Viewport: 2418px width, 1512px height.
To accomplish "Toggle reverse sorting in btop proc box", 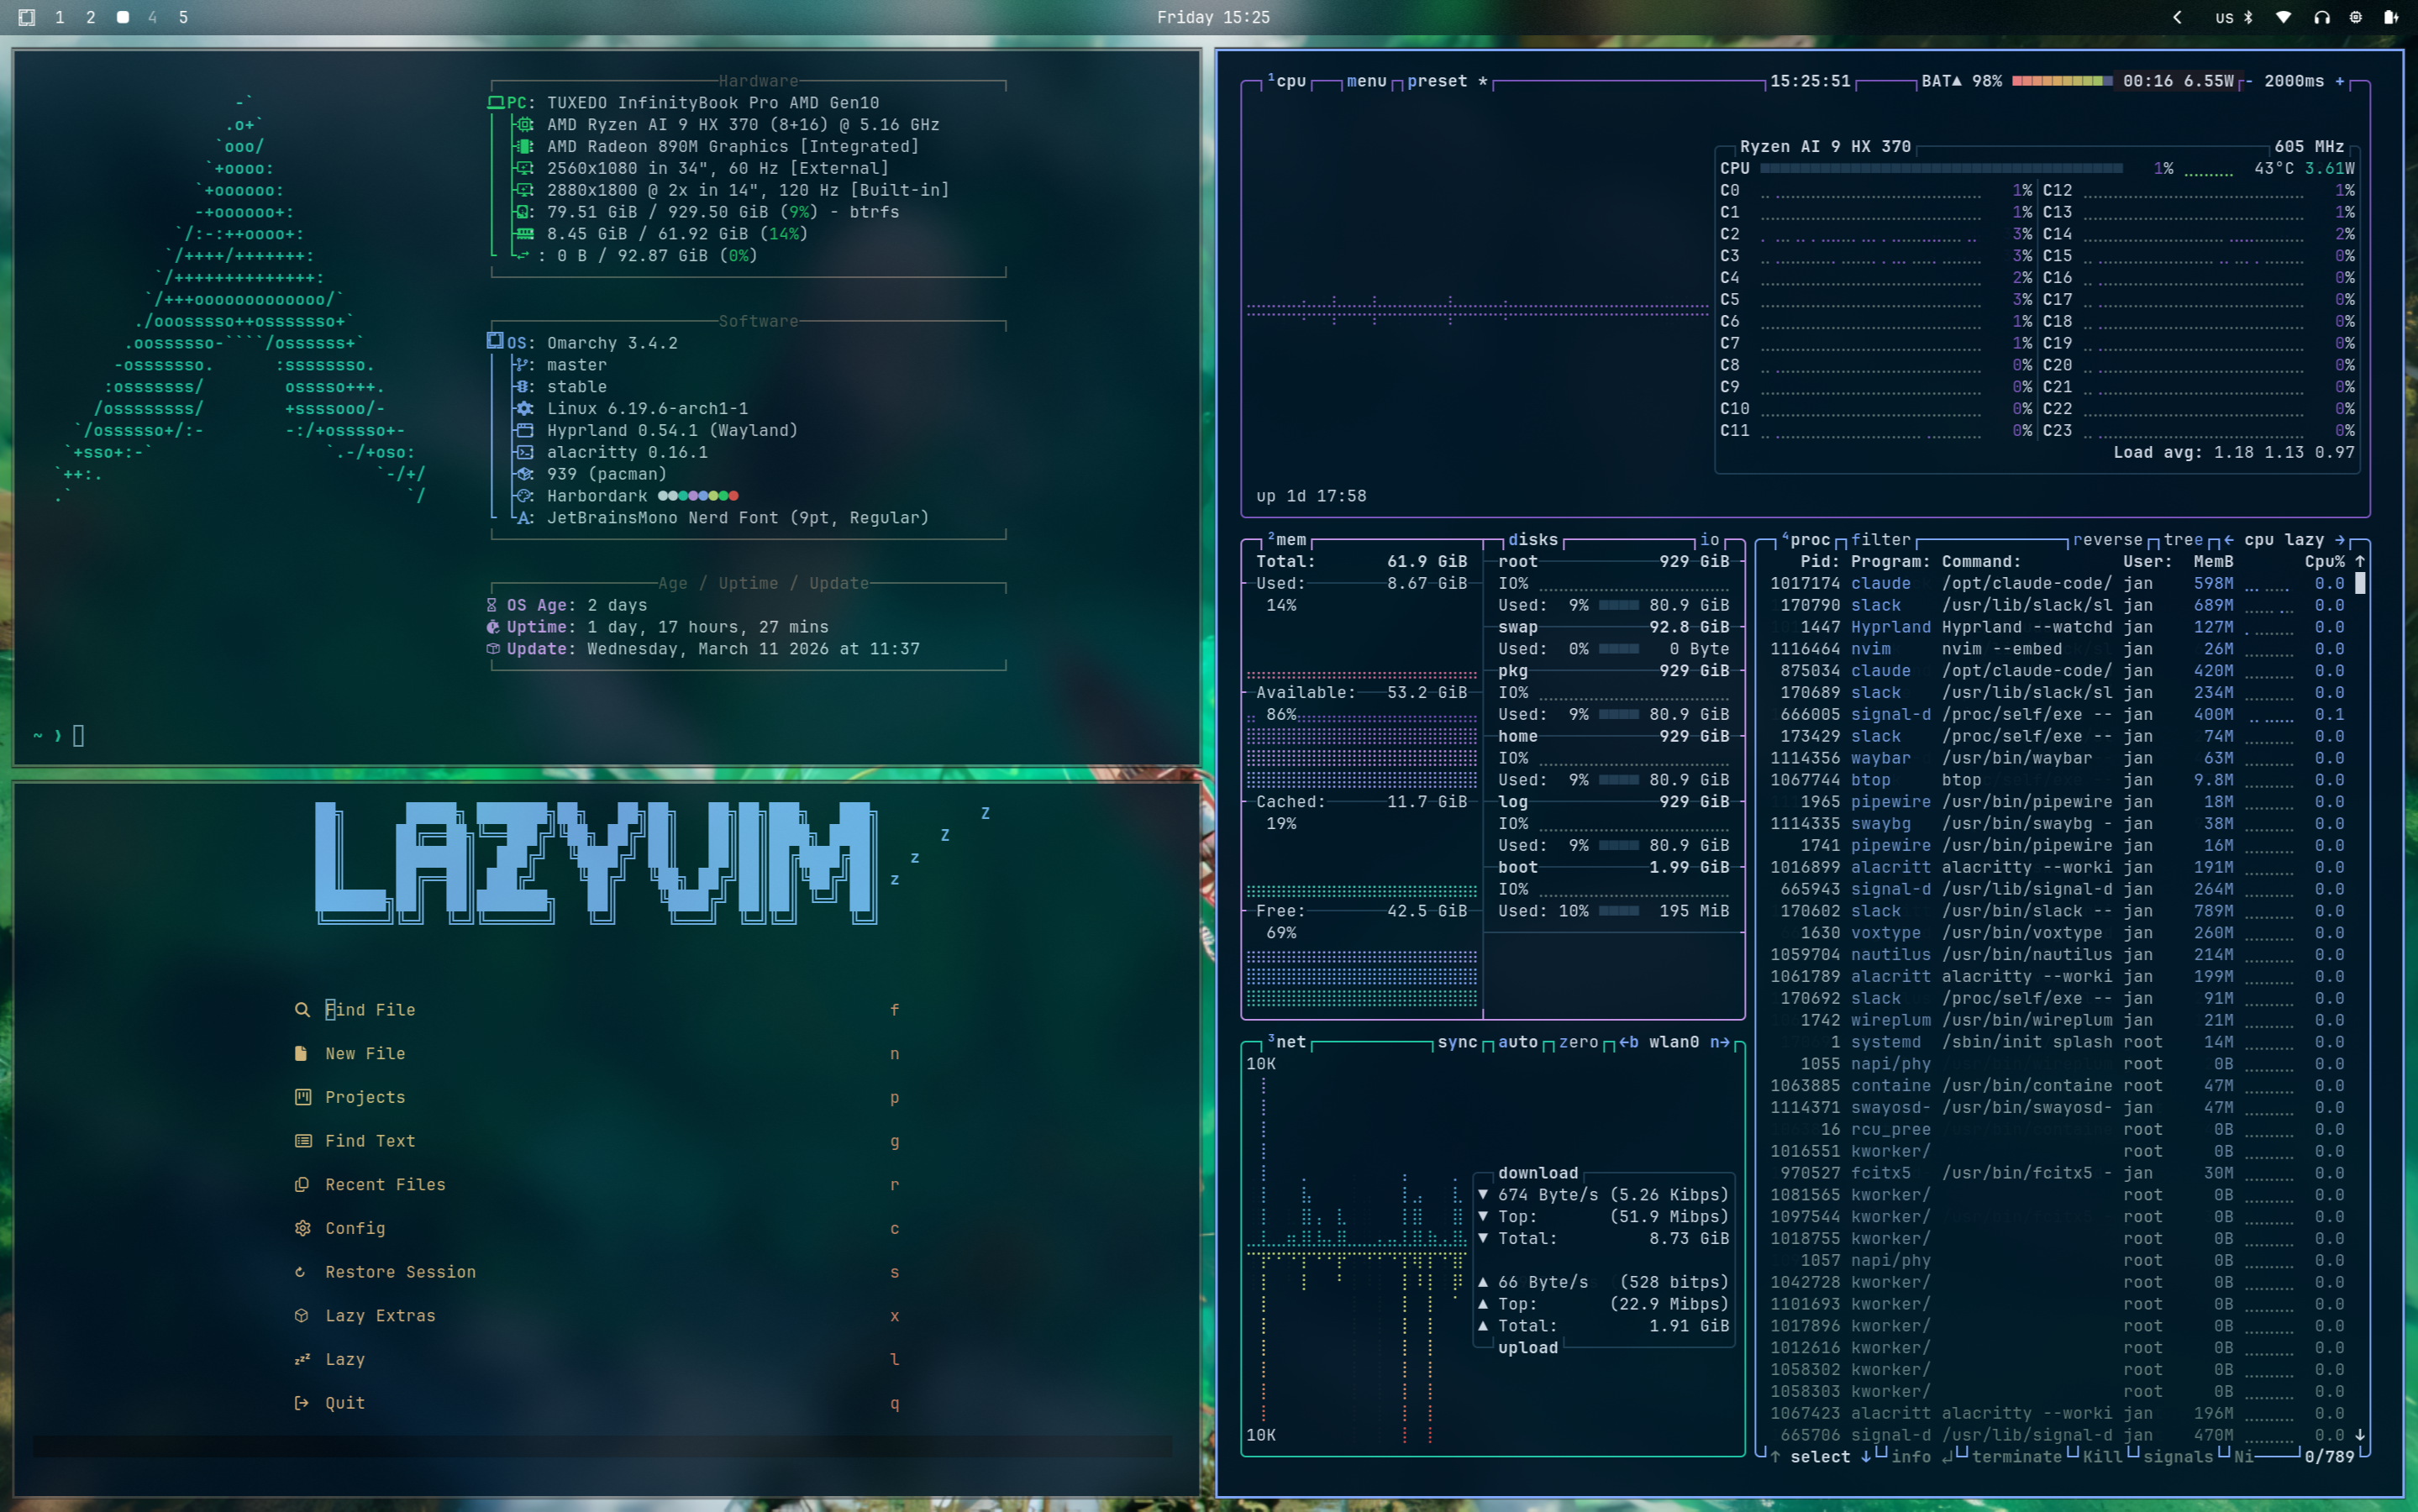I will pyautogui.click(x=2108, y=540).
